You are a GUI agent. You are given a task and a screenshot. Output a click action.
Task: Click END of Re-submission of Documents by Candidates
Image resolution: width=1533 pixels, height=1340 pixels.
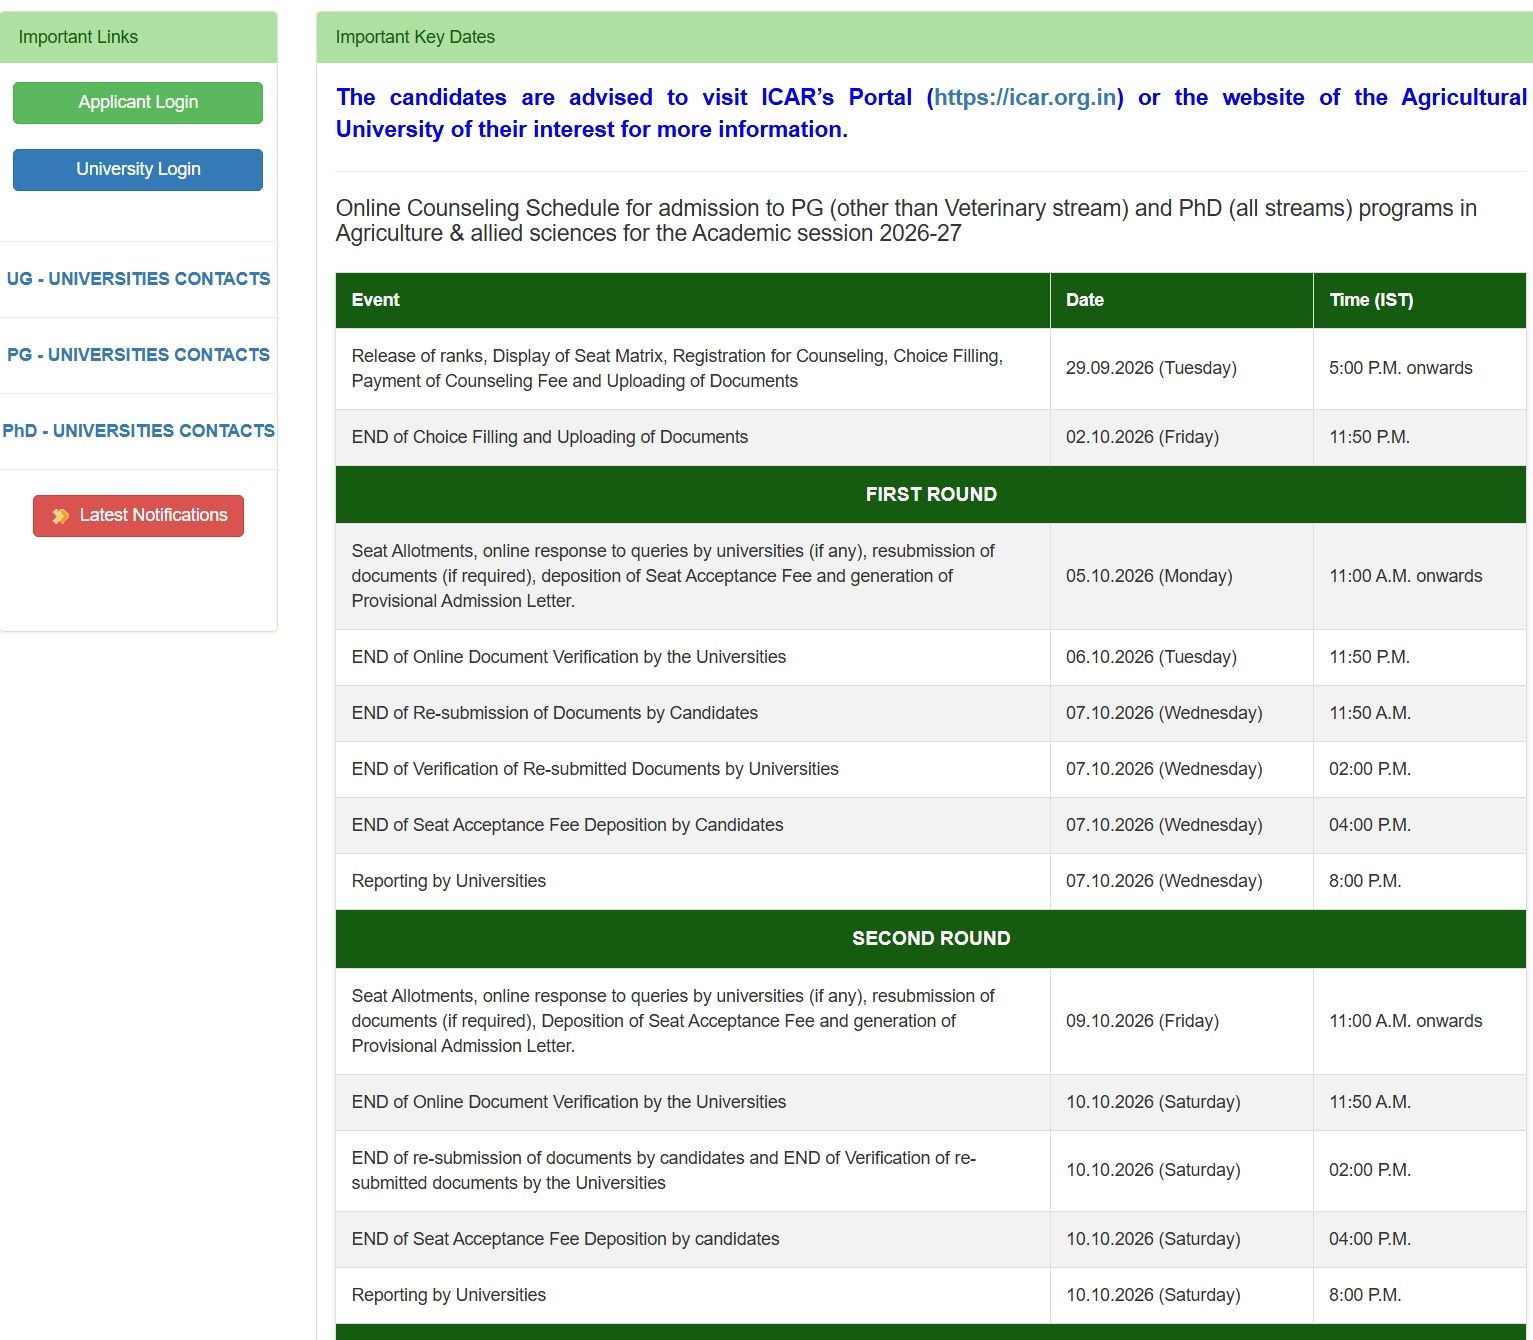click(554, 713)
